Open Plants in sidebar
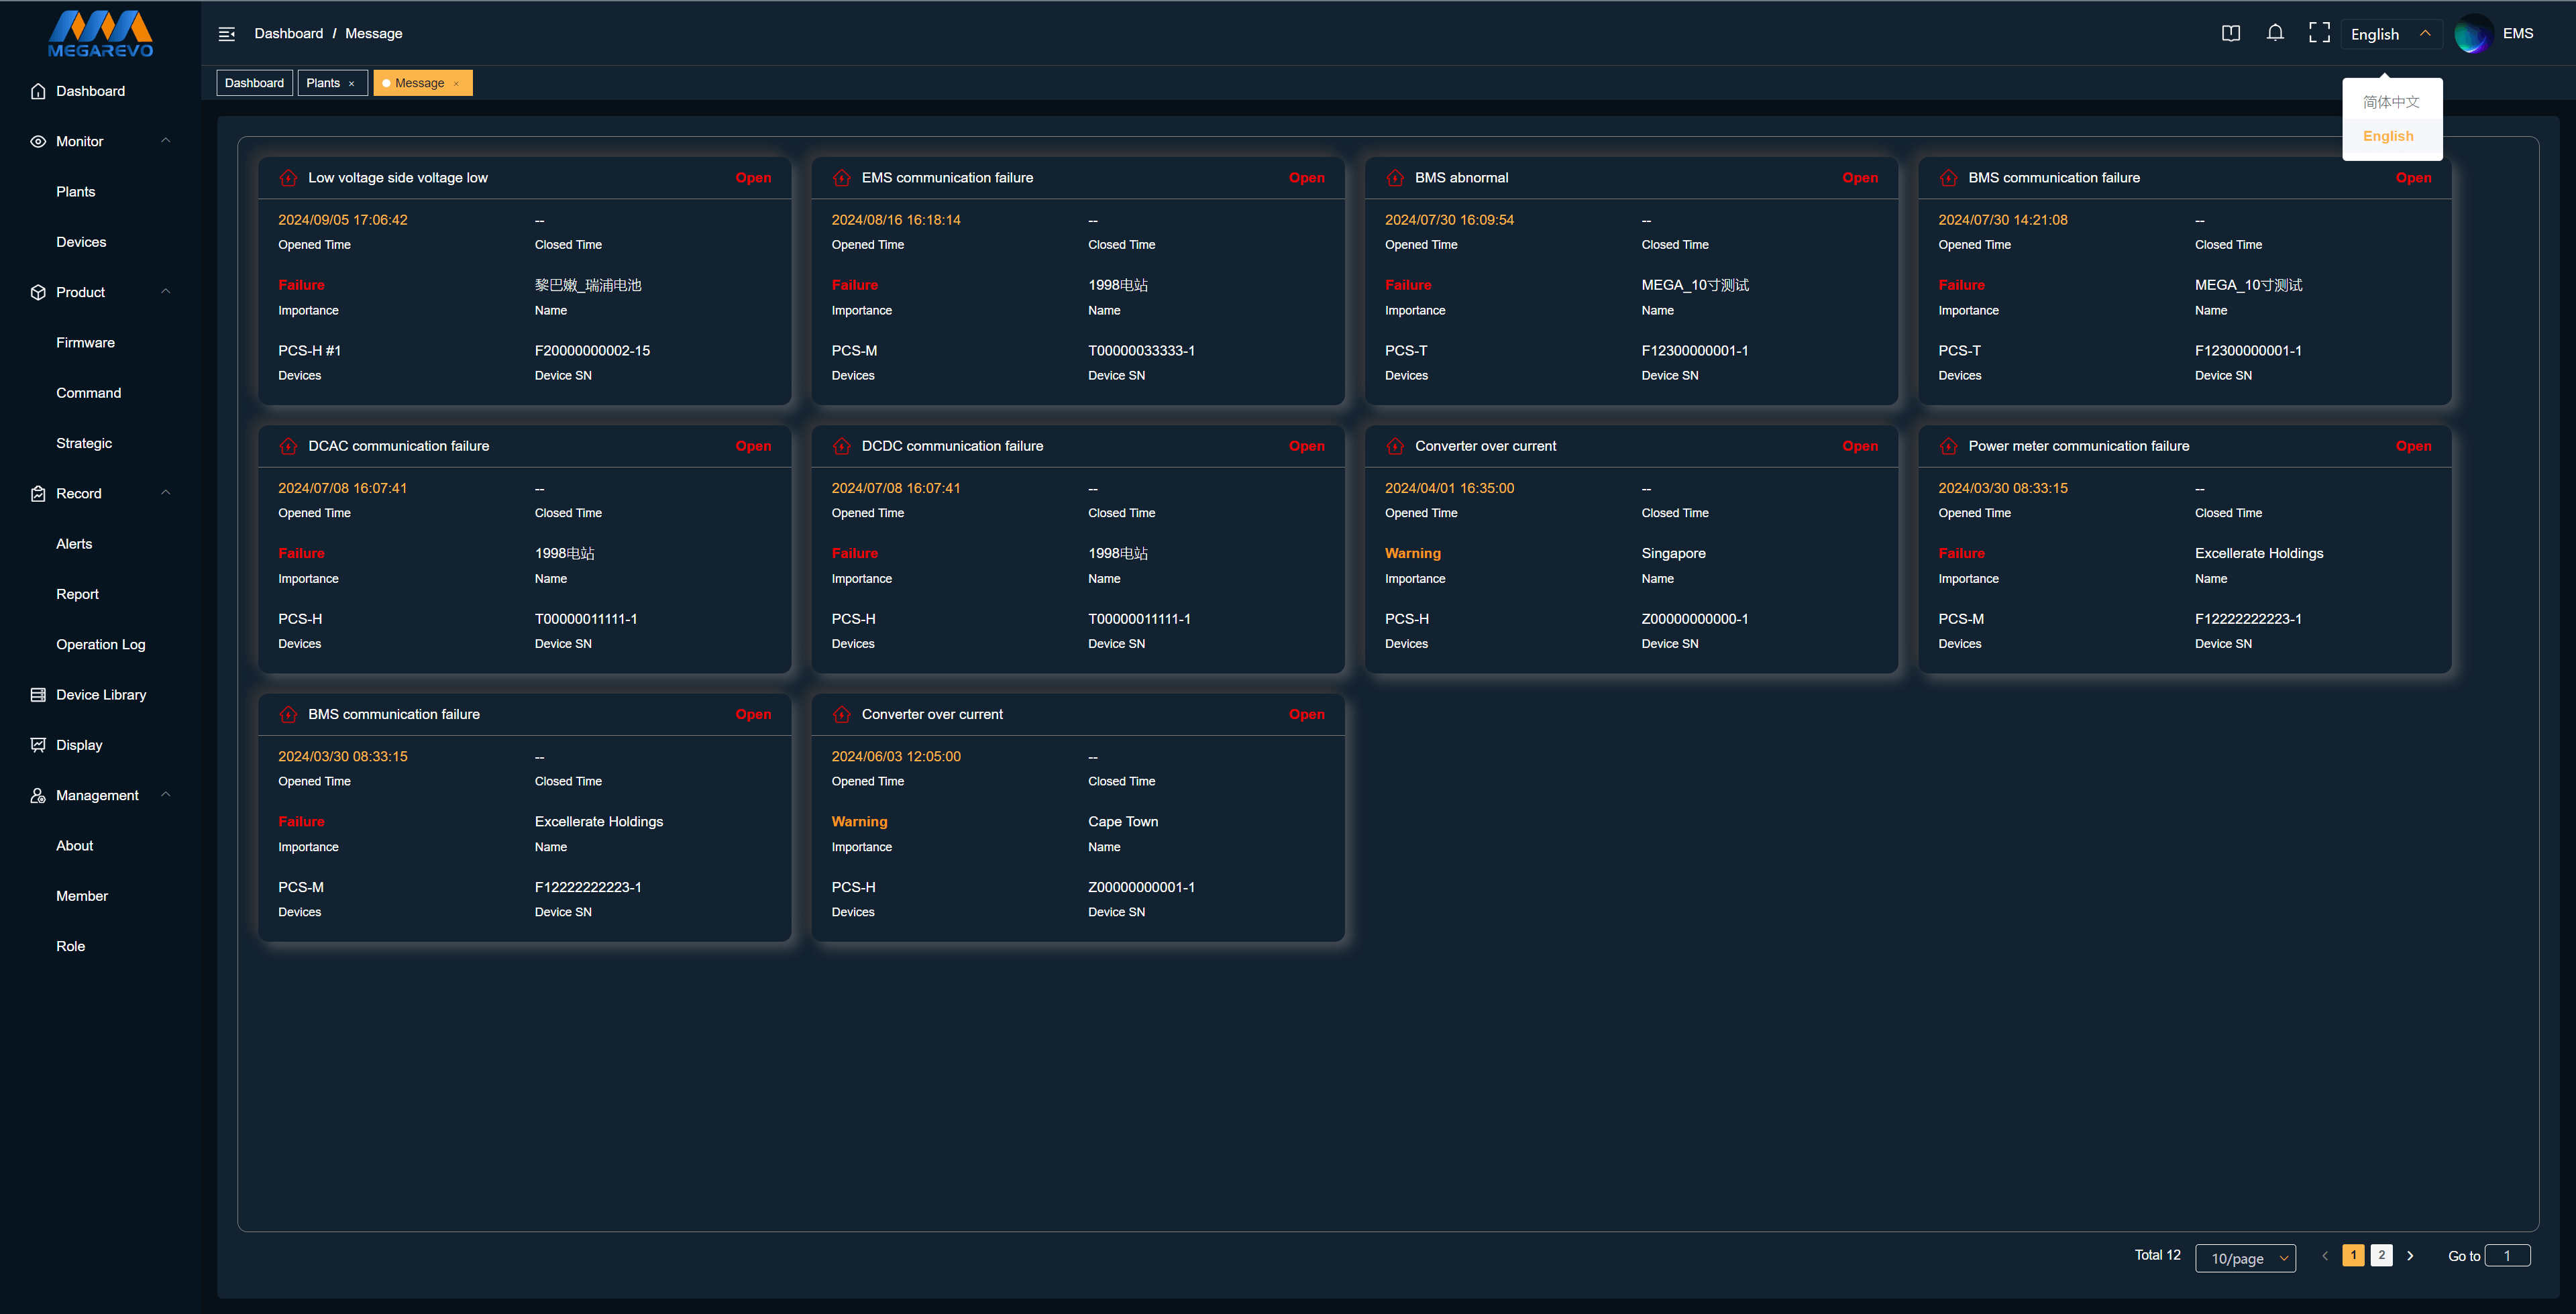Viewport: 2576px width, 1314px height. (x=76, y=191)
